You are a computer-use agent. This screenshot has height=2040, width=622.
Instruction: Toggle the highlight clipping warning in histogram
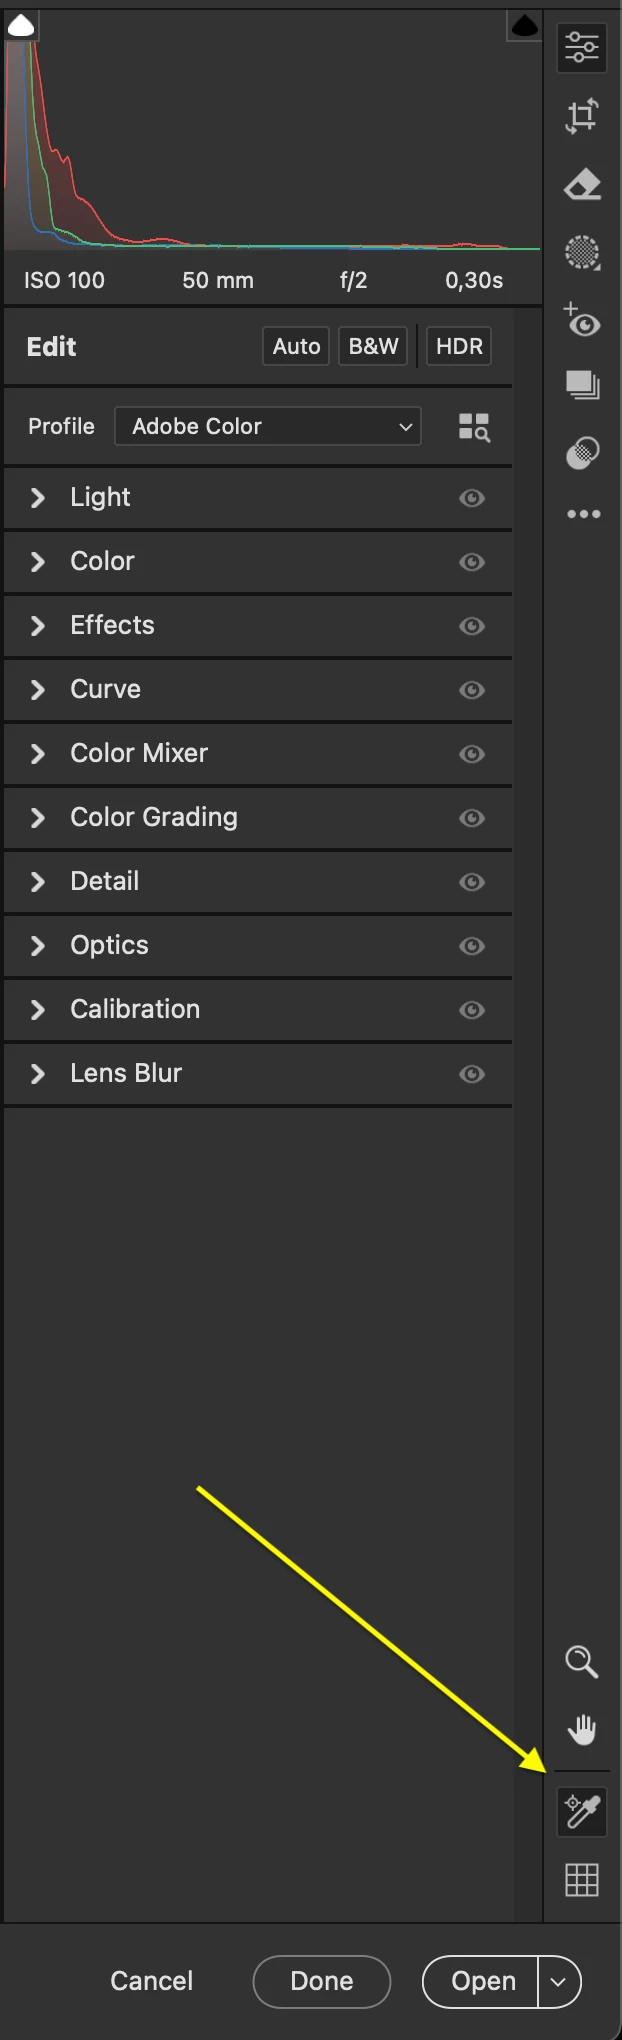(525, 26)
